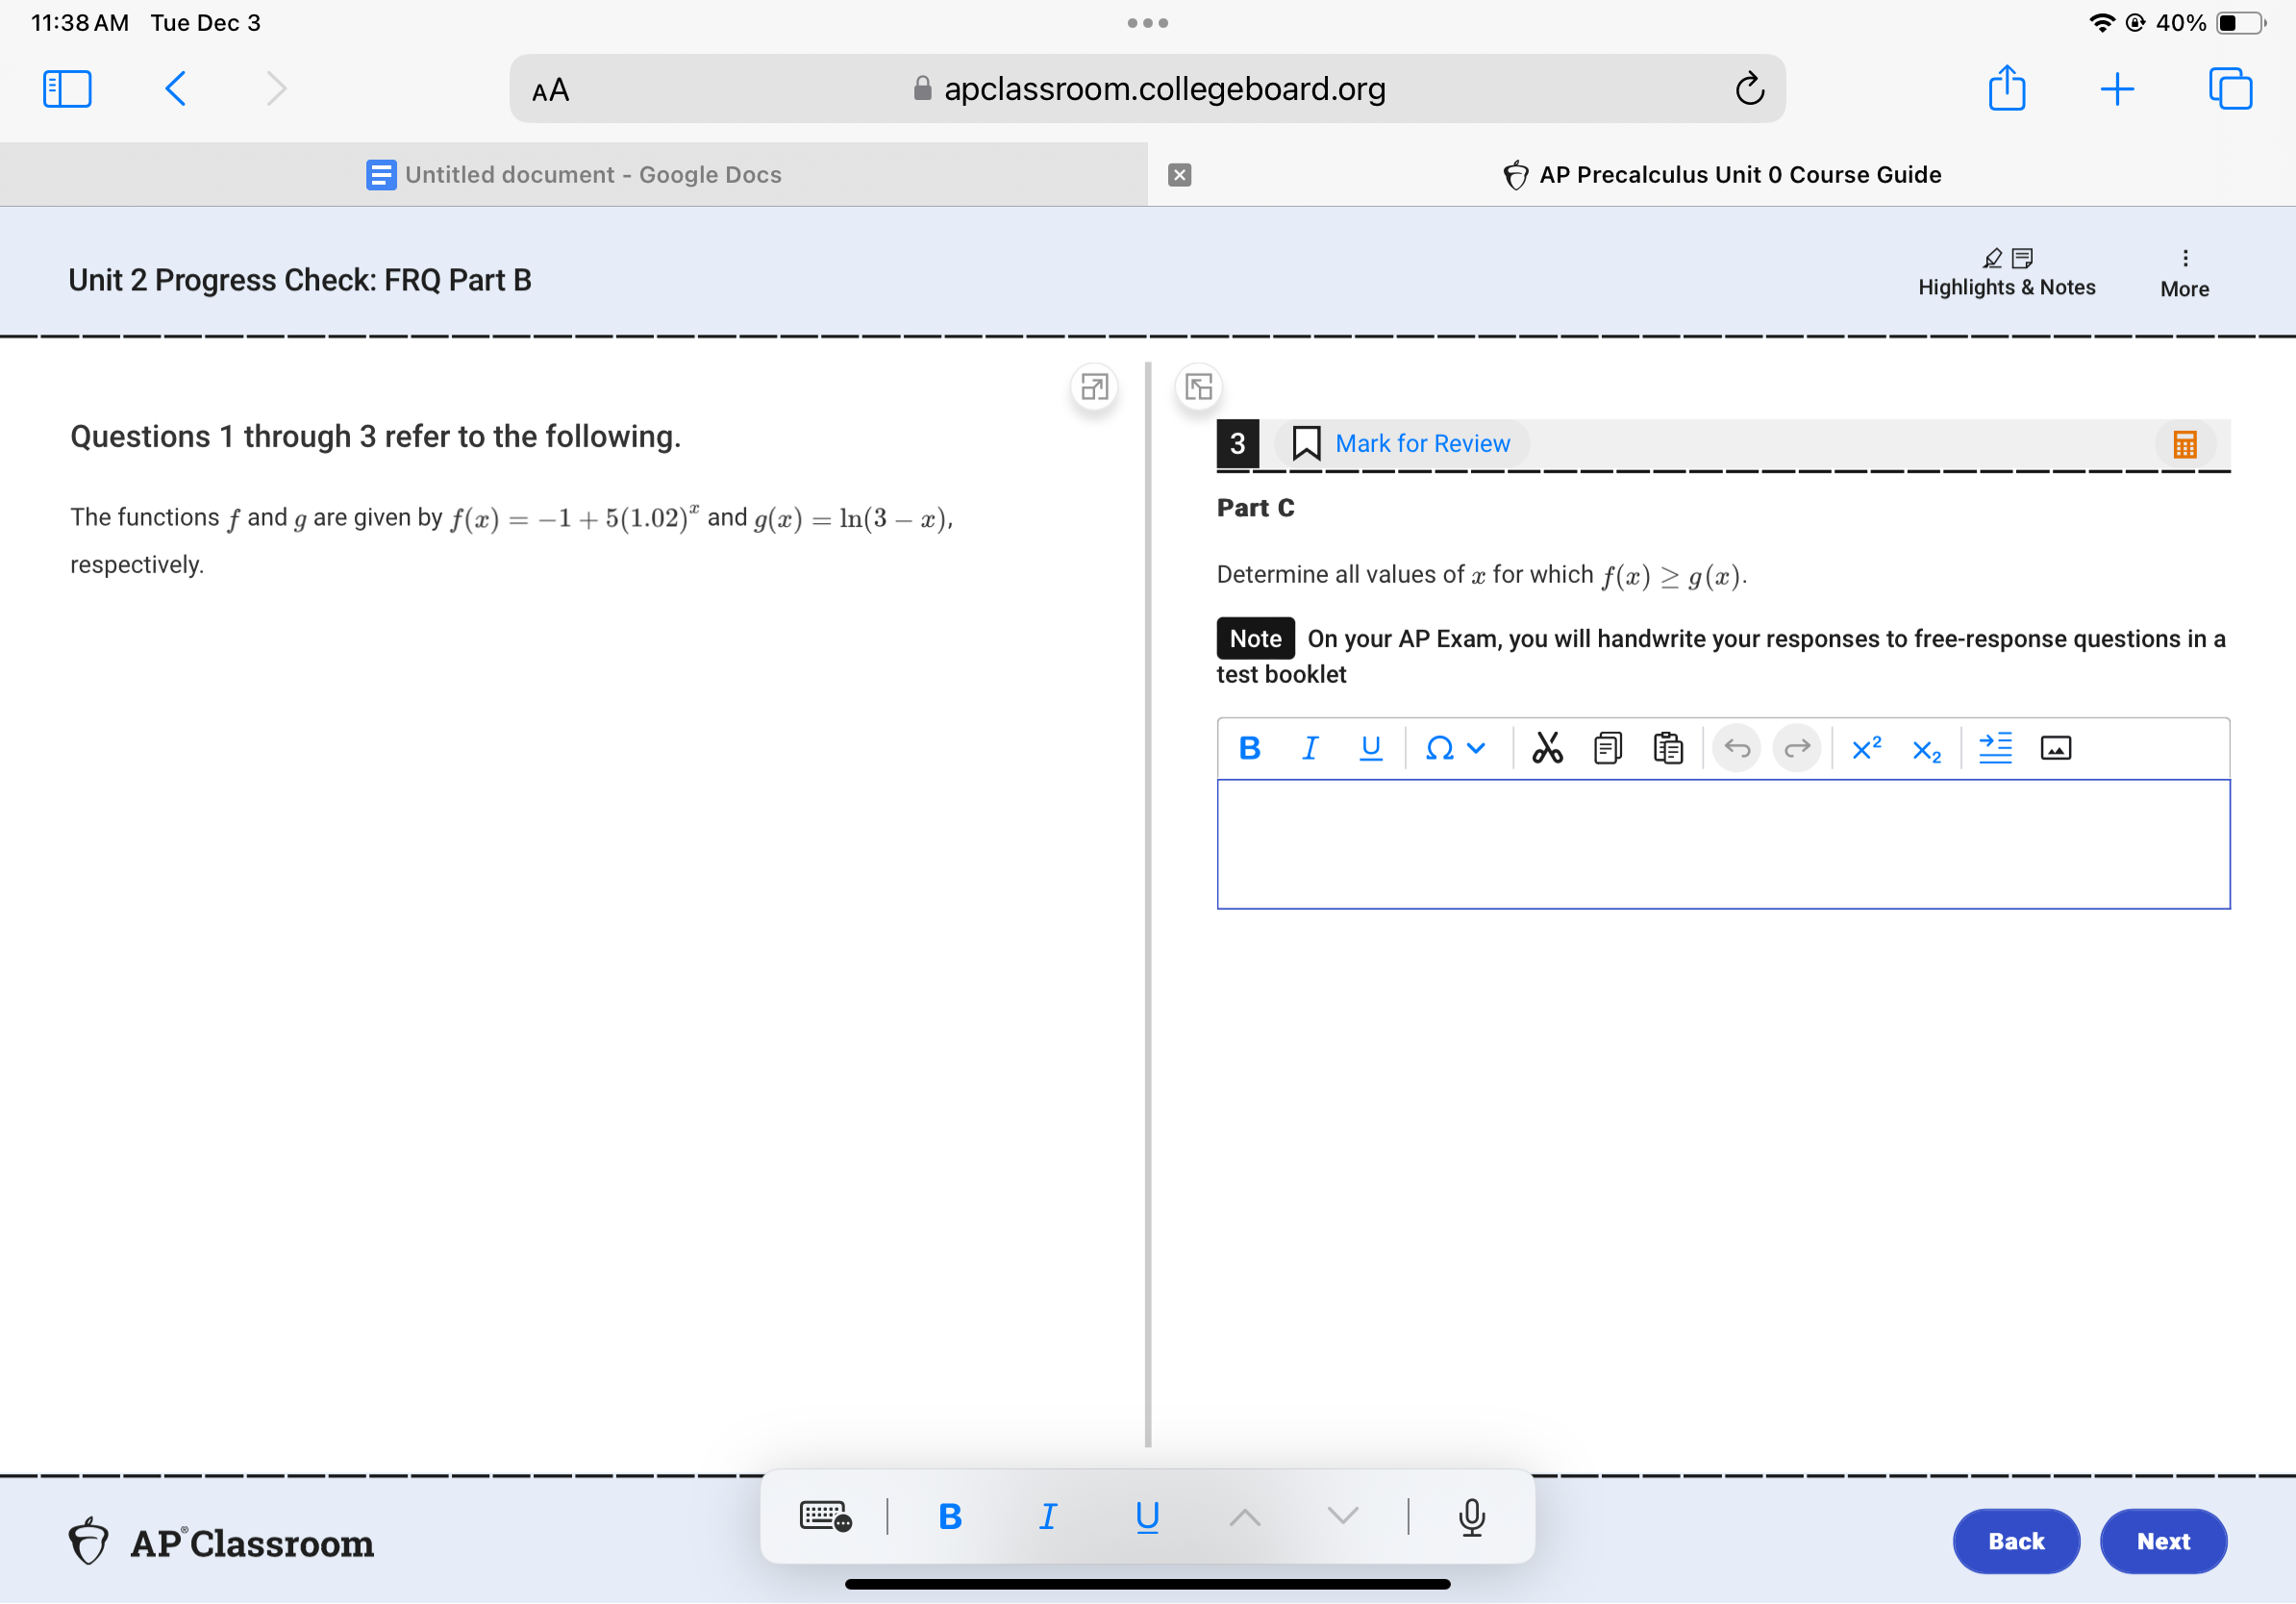
Task: Toggle bold on the keyboard shortcut bar
Action: [x=950, y=1517]
